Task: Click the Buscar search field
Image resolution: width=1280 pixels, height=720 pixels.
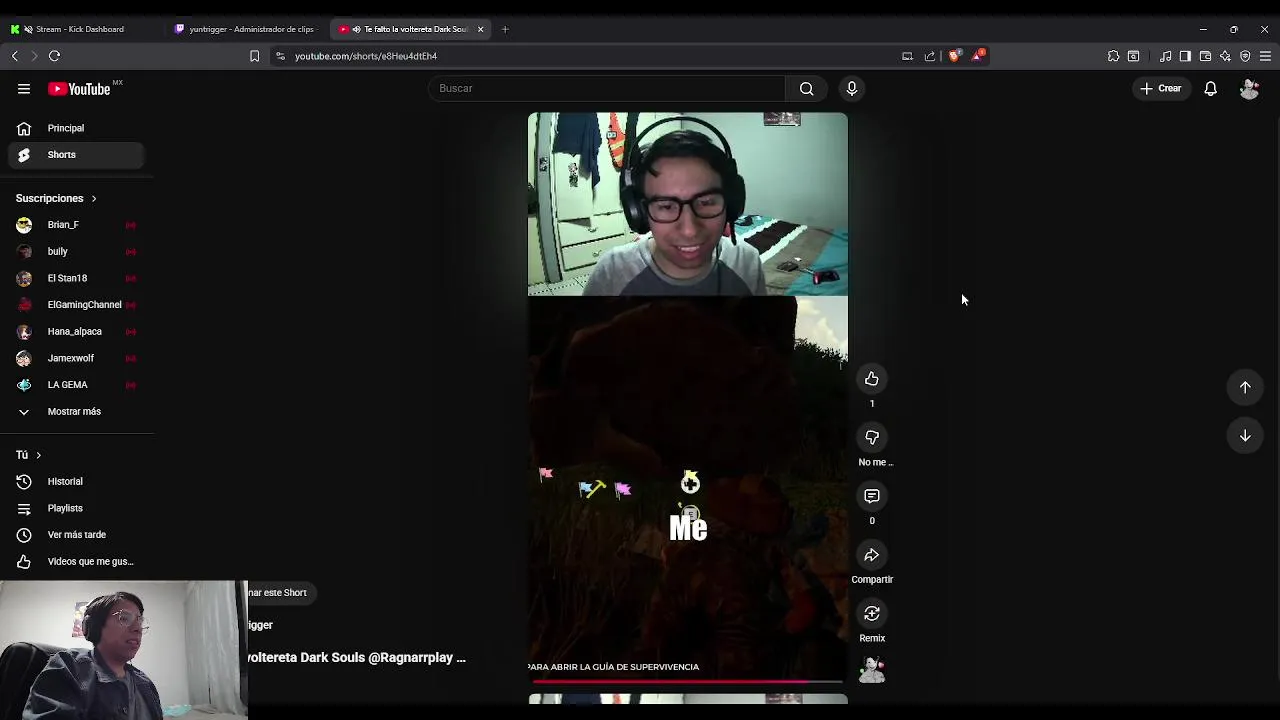Action: [608, 88]
